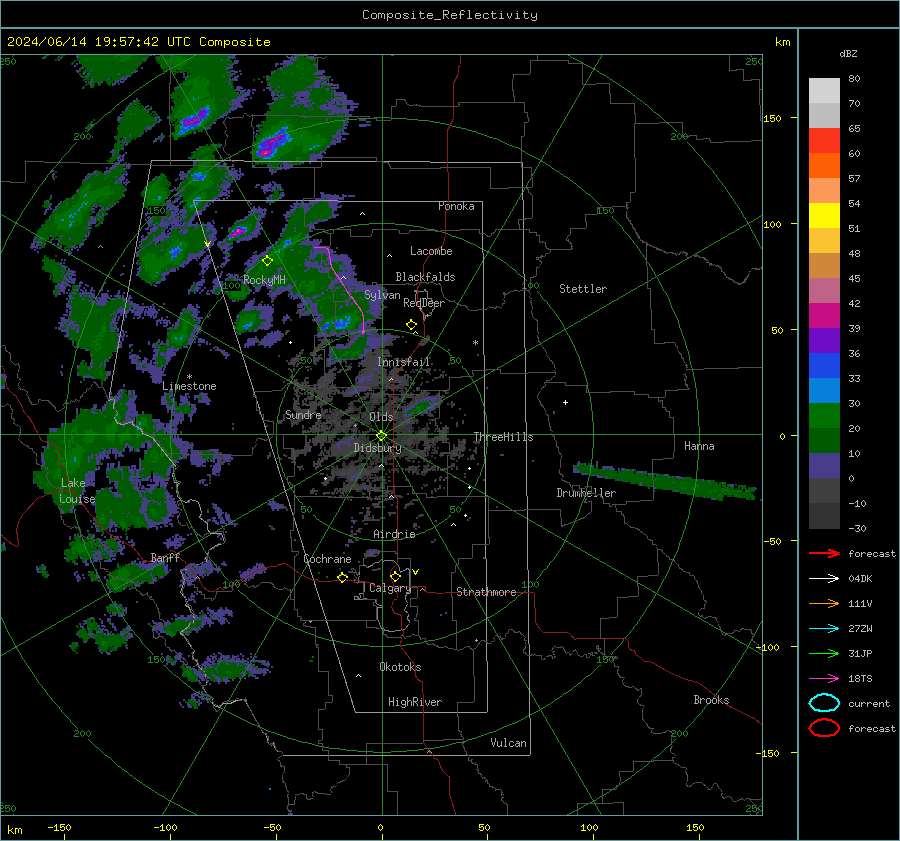Click the white 04DK arrow legend icon
This screenshot has width=900, height=841.
[824, 578]
